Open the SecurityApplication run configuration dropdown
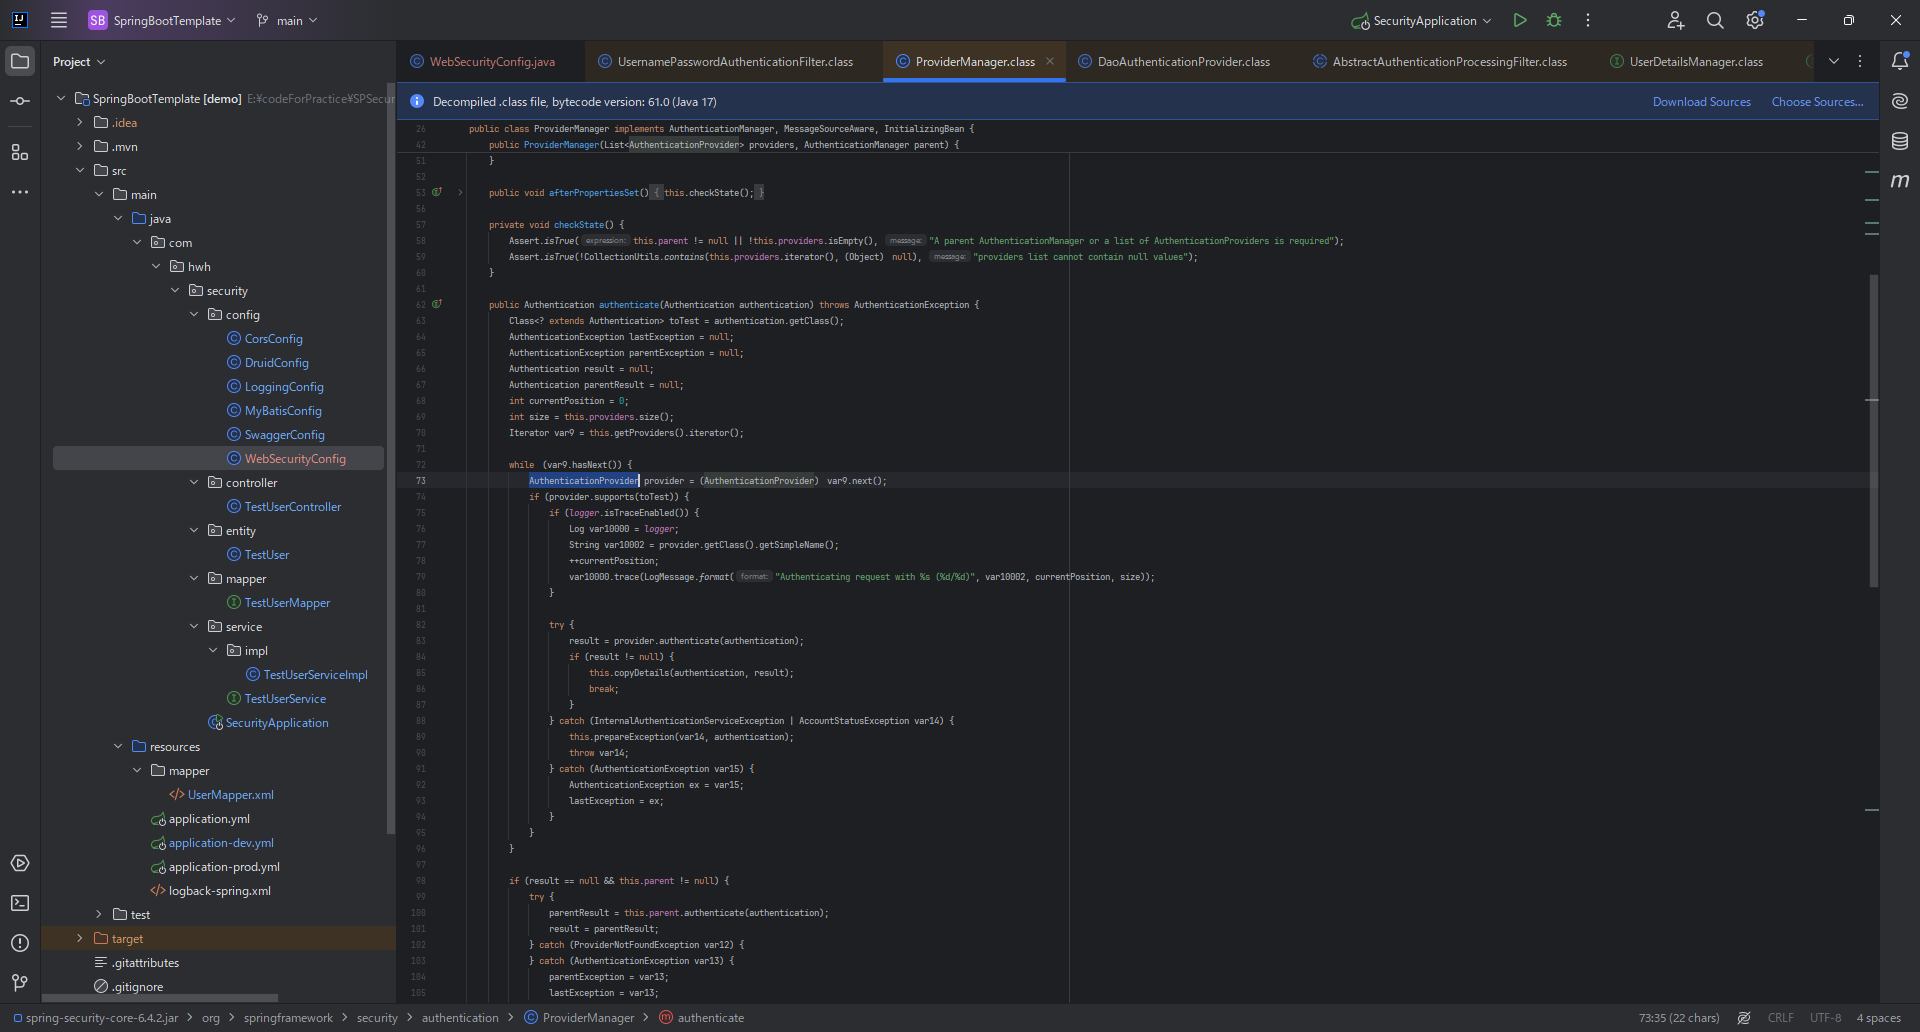The width and height of the screenshot is (1920, 1032). click(x=1421, y=20)
